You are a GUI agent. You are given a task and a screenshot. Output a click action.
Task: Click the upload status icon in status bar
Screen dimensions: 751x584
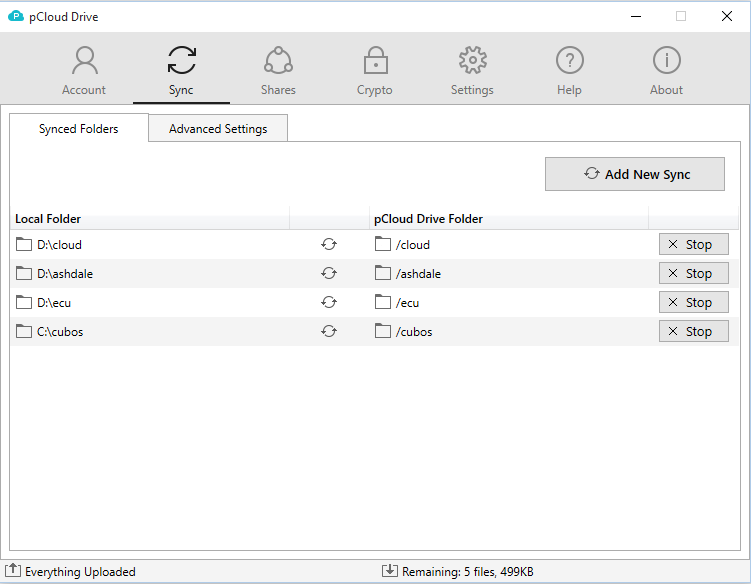tap(13, 571)
